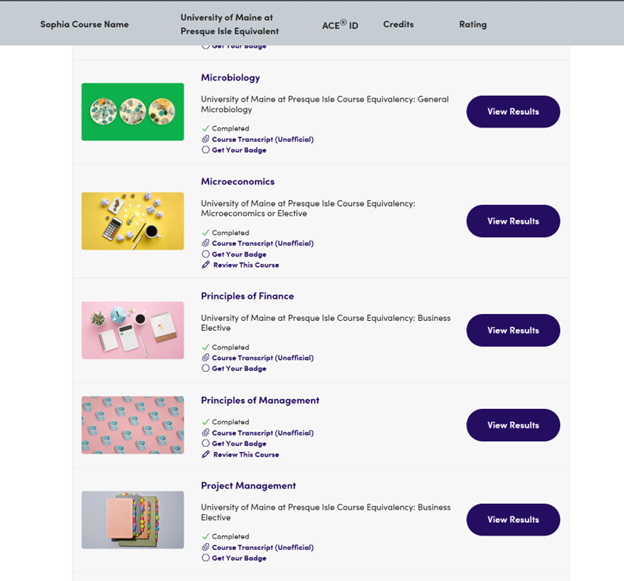Click the Rating column header

pos(473,24)
